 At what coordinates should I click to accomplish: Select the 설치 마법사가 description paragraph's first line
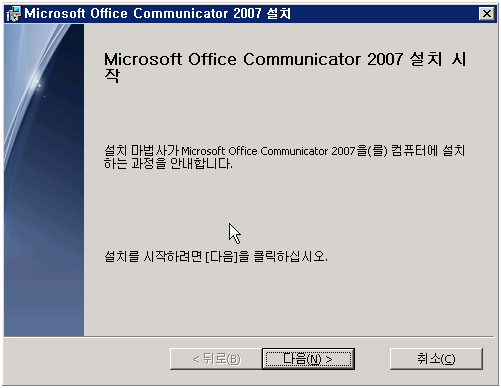click(285, 151)
